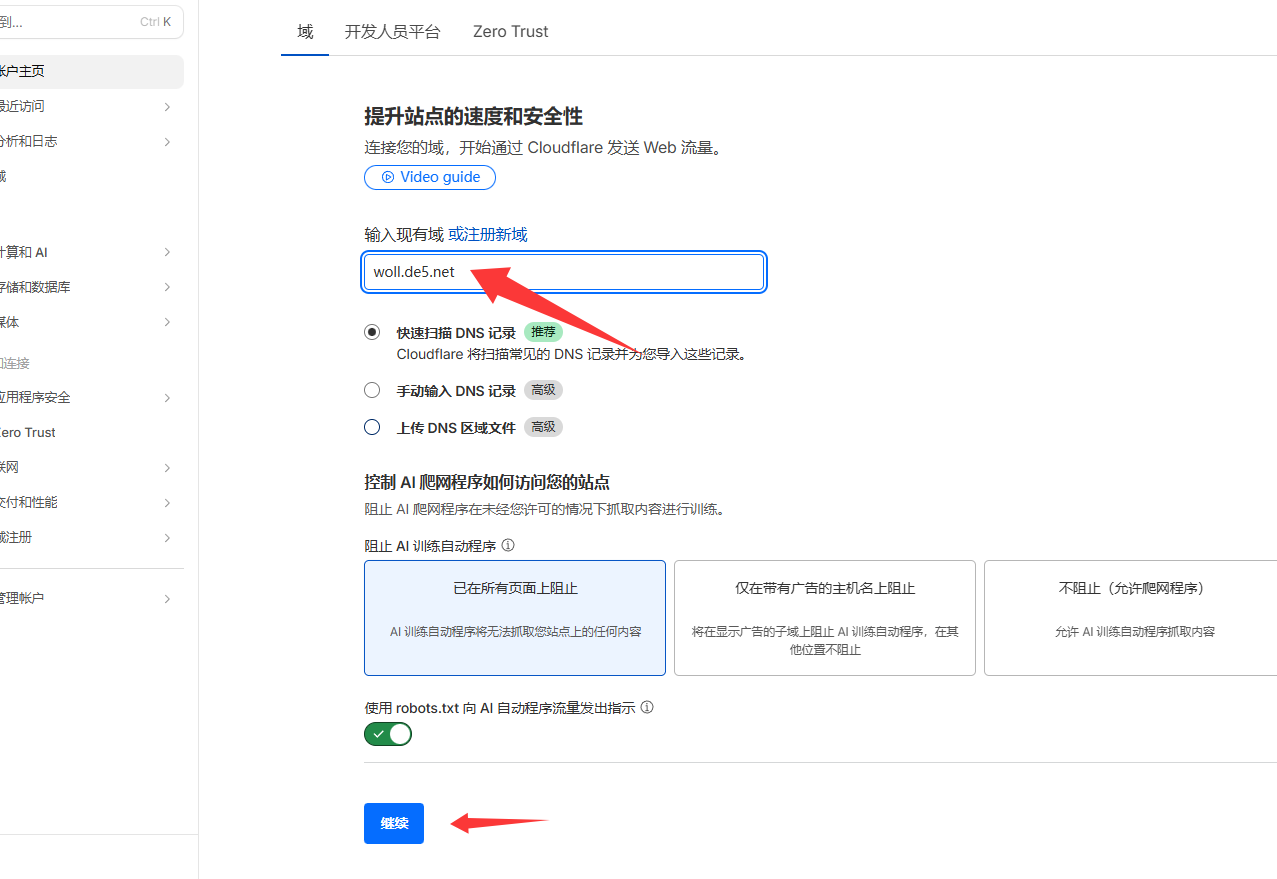Screen dimensions: 1277x879
Task: Click info icon beside 阻止 AI 训练自动程序
Action: (x=508, y=546)
